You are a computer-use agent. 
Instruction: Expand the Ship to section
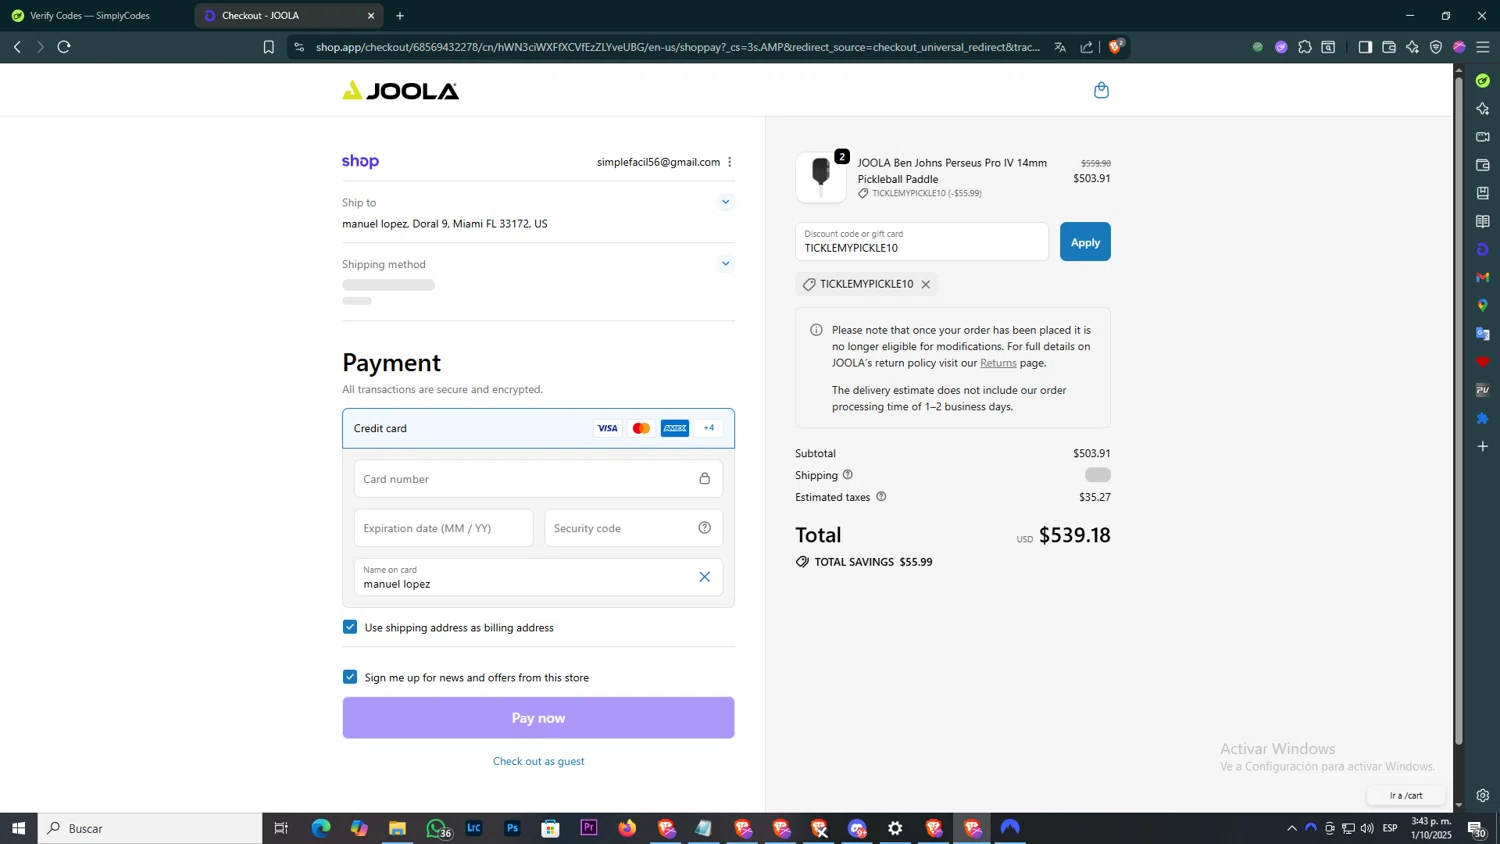(x=726, y=202)
